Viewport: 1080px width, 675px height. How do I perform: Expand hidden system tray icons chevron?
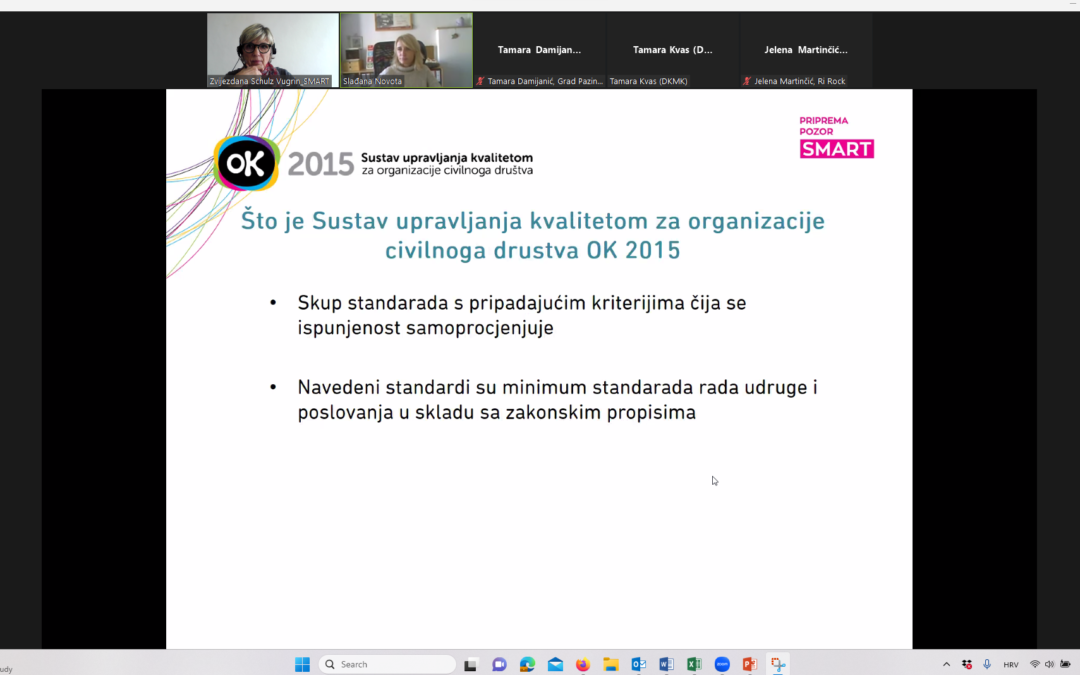(946, 664)
